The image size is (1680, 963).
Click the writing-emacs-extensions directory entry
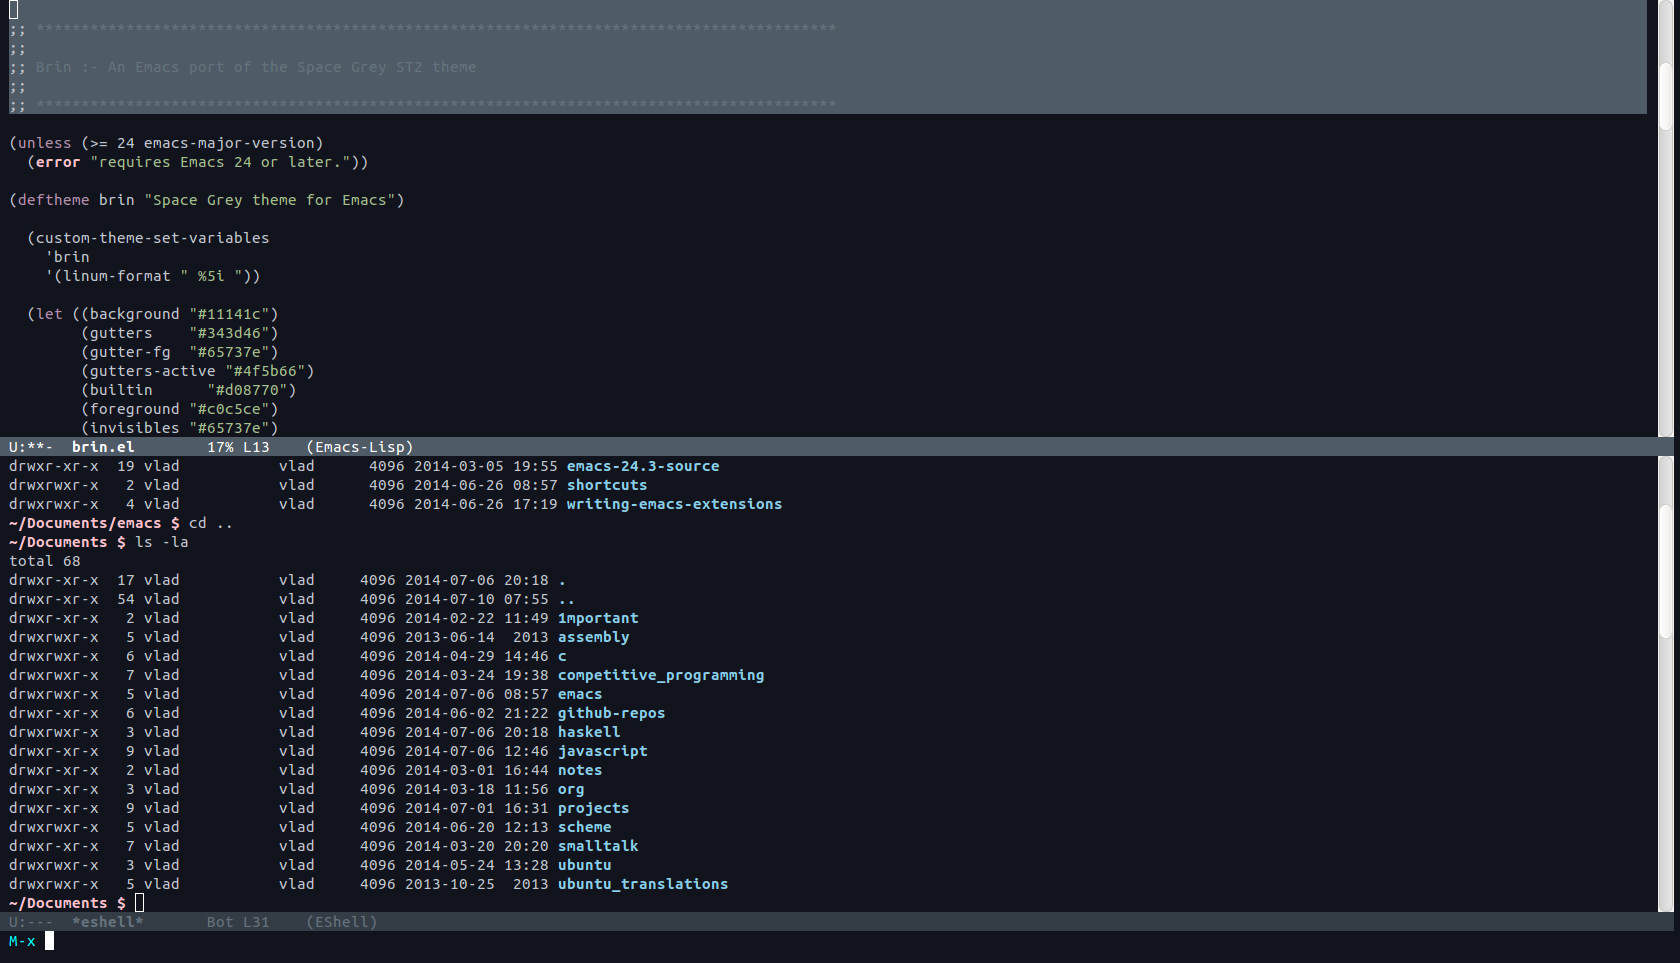click(675, 504)
